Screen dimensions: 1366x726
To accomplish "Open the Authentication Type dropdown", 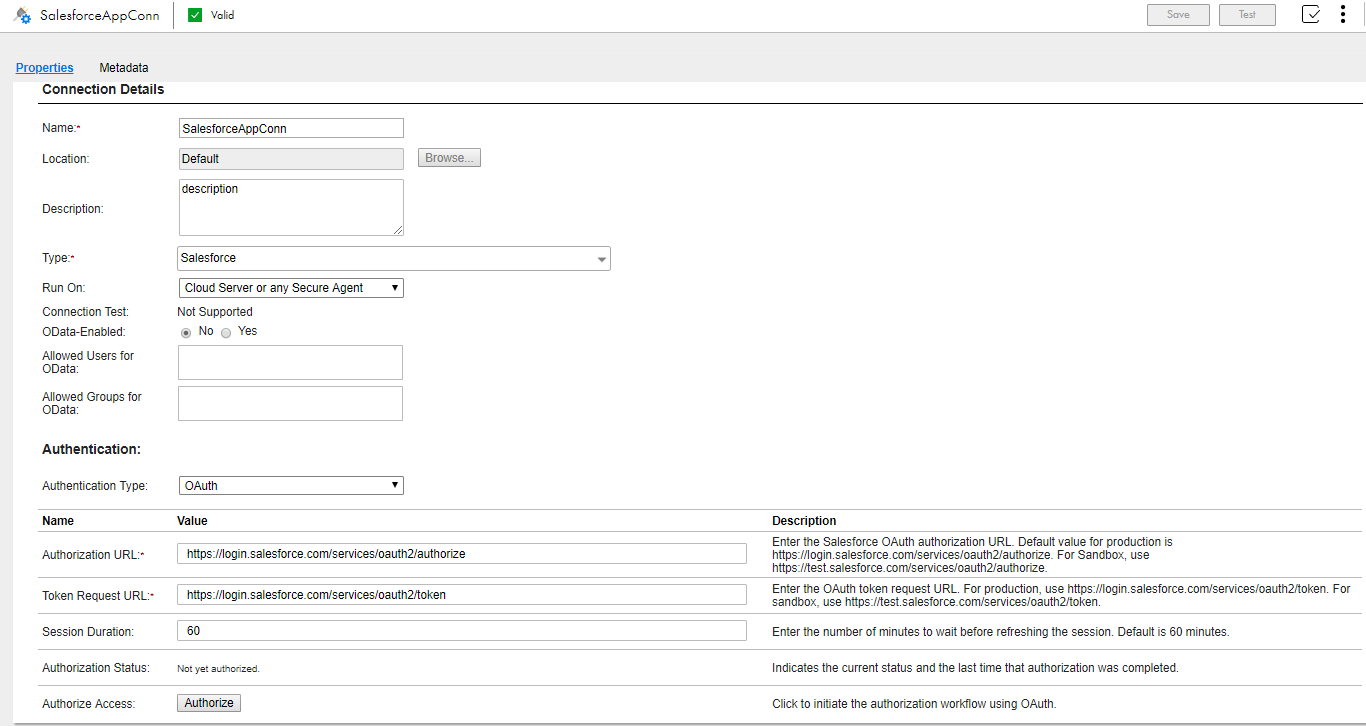I will point(291,486).
